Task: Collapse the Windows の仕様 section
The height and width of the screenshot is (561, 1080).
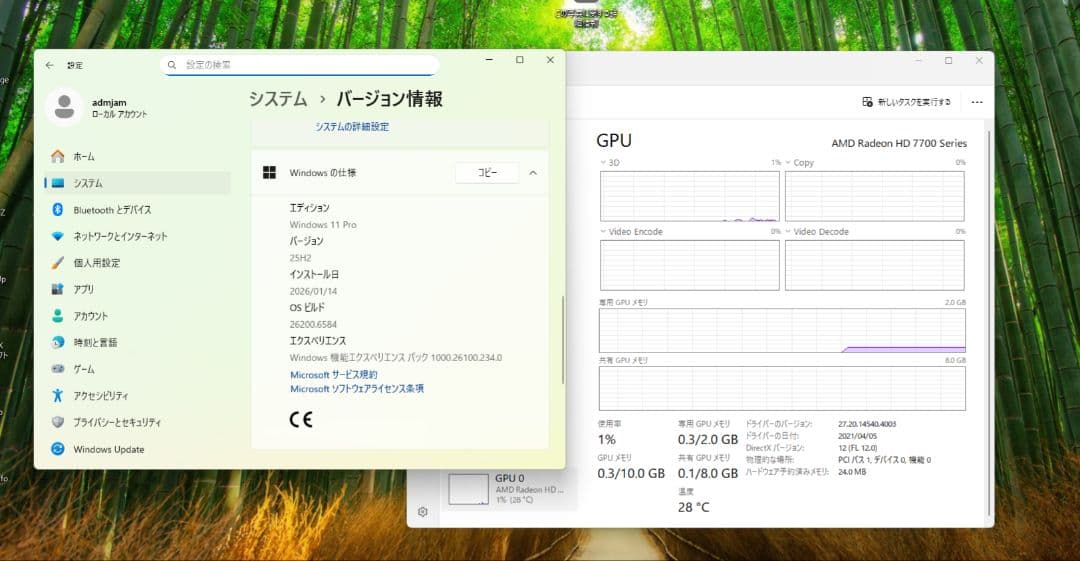Action: coord(532,173)
